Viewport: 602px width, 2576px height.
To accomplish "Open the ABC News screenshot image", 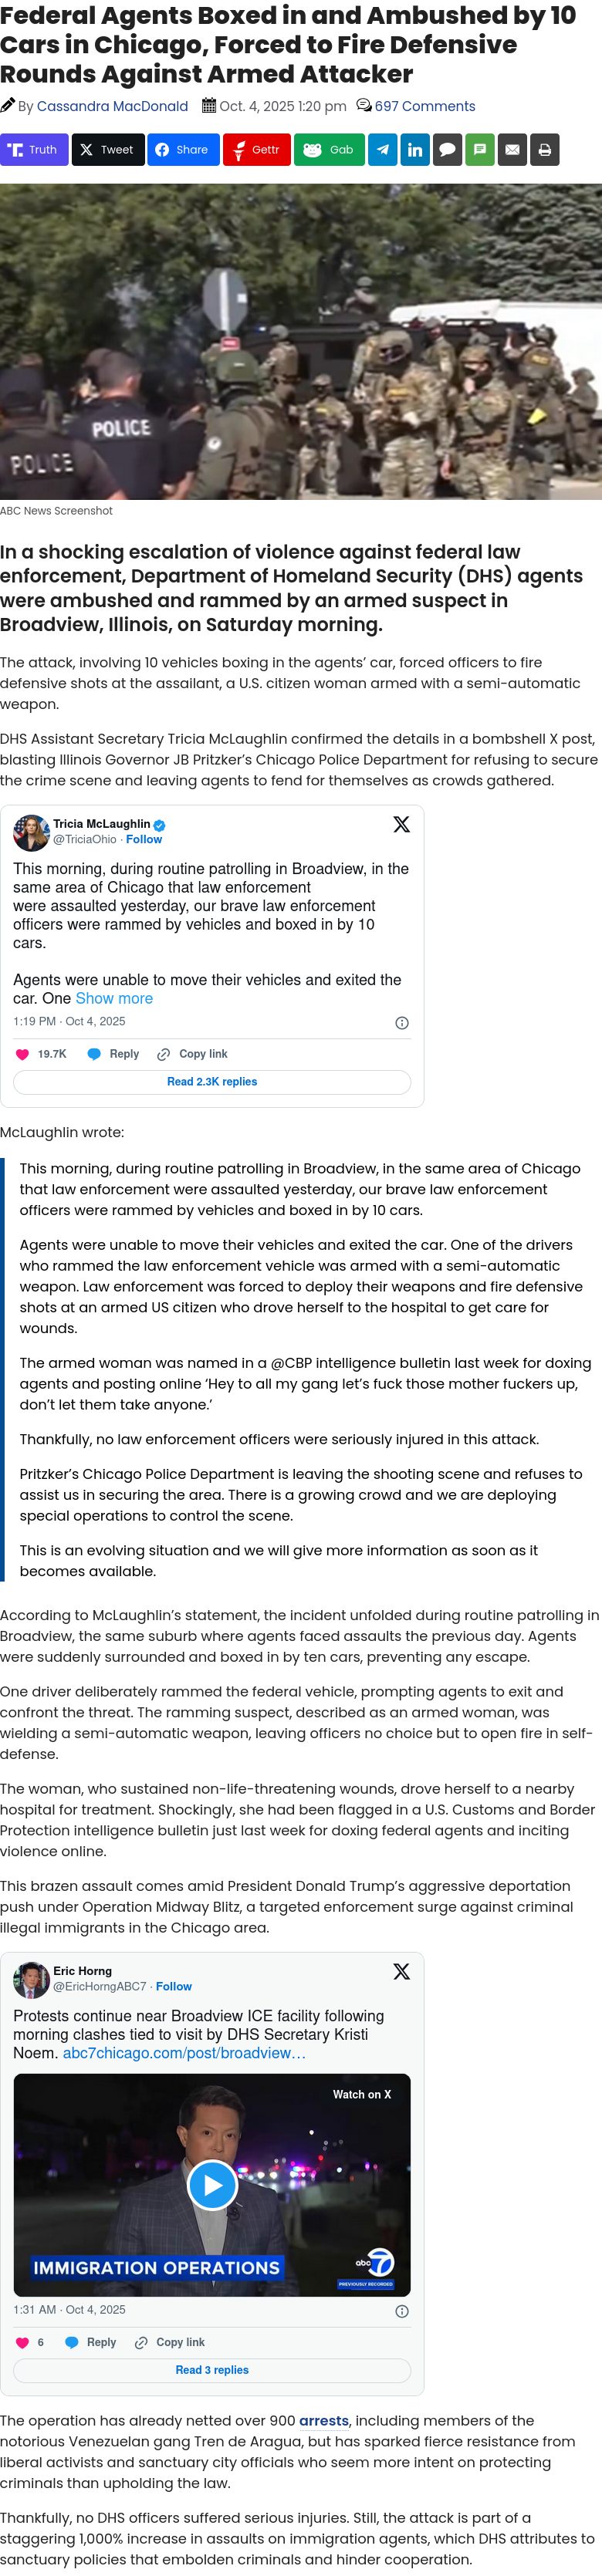I will 301,342.
